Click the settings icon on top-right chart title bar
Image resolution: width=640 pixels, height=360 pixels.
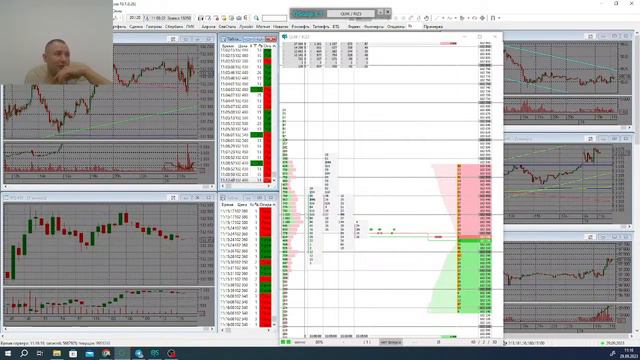coord(591,36)
